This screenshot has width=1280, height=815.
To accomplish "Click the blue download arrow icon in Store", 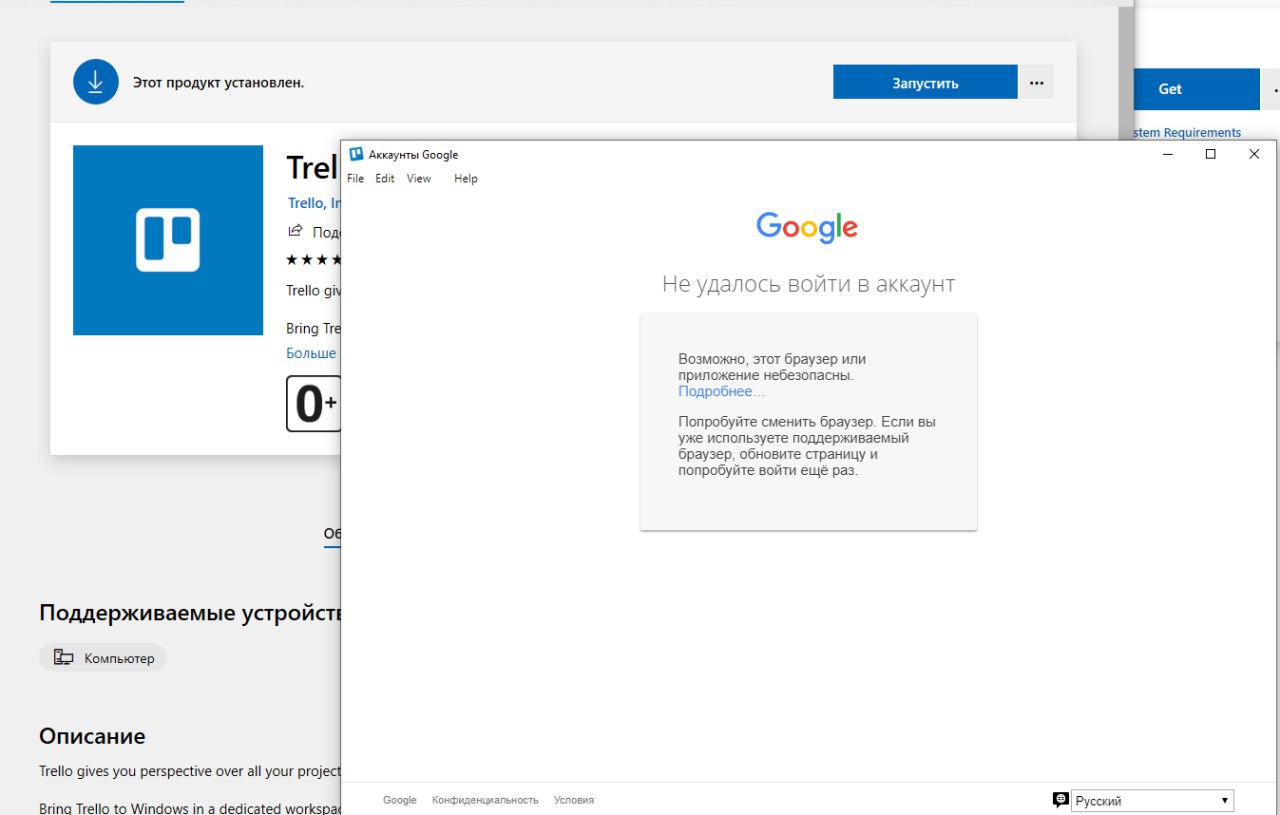I will click(x=96, y=82).
